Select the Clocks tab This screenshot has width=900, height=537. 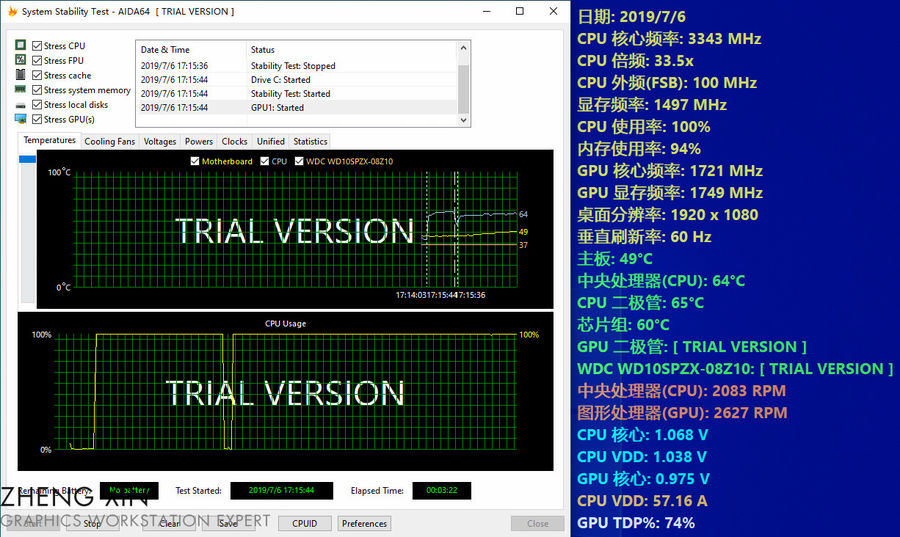tap(234, 141)
